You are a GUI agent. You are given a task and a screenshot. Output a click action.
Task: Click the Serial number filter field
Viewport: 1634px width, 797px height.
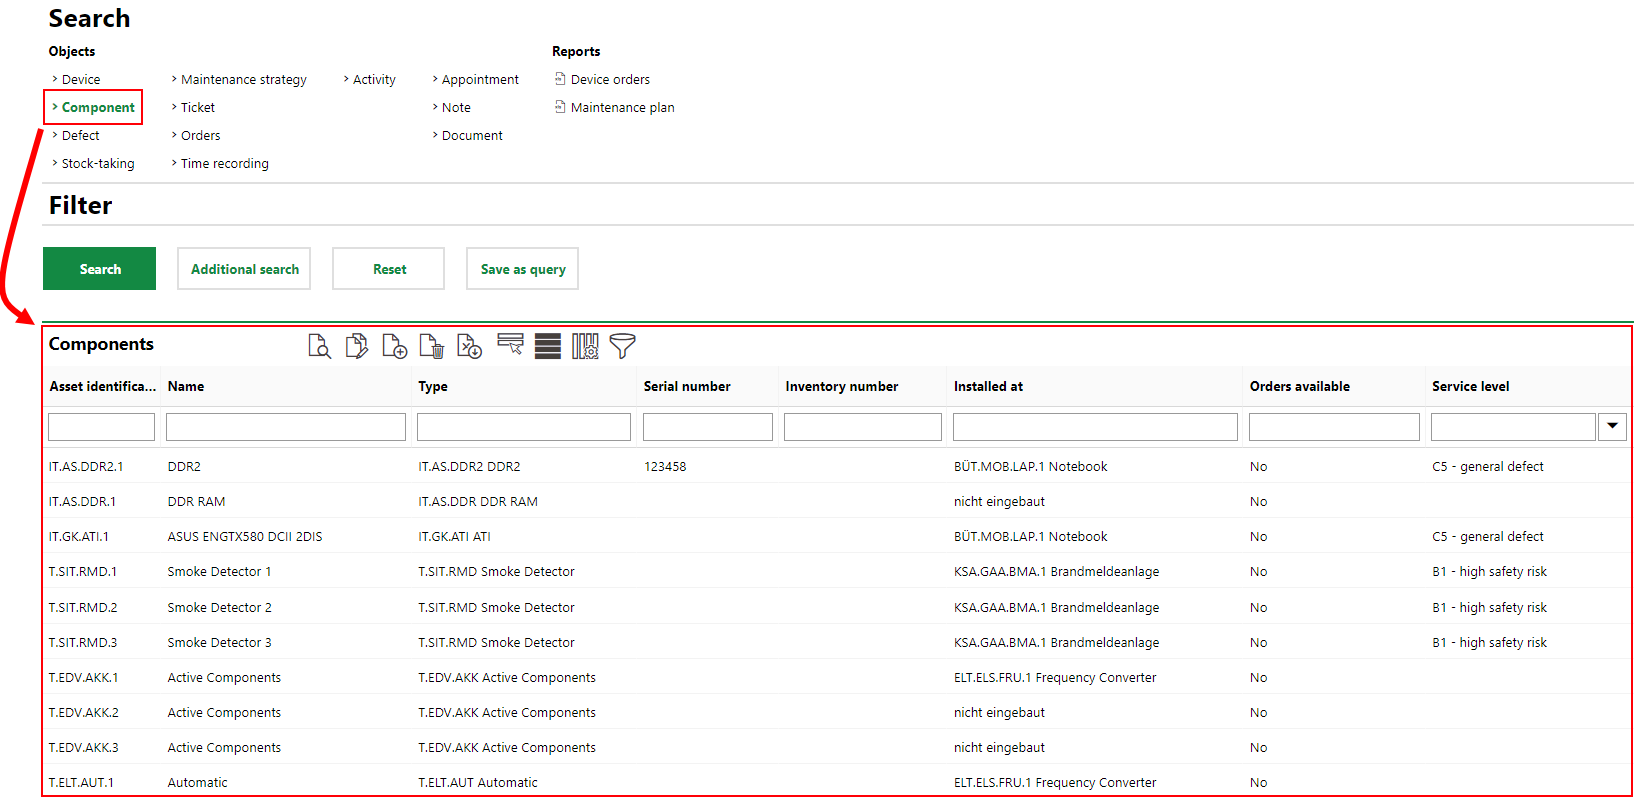coord(708,427)
